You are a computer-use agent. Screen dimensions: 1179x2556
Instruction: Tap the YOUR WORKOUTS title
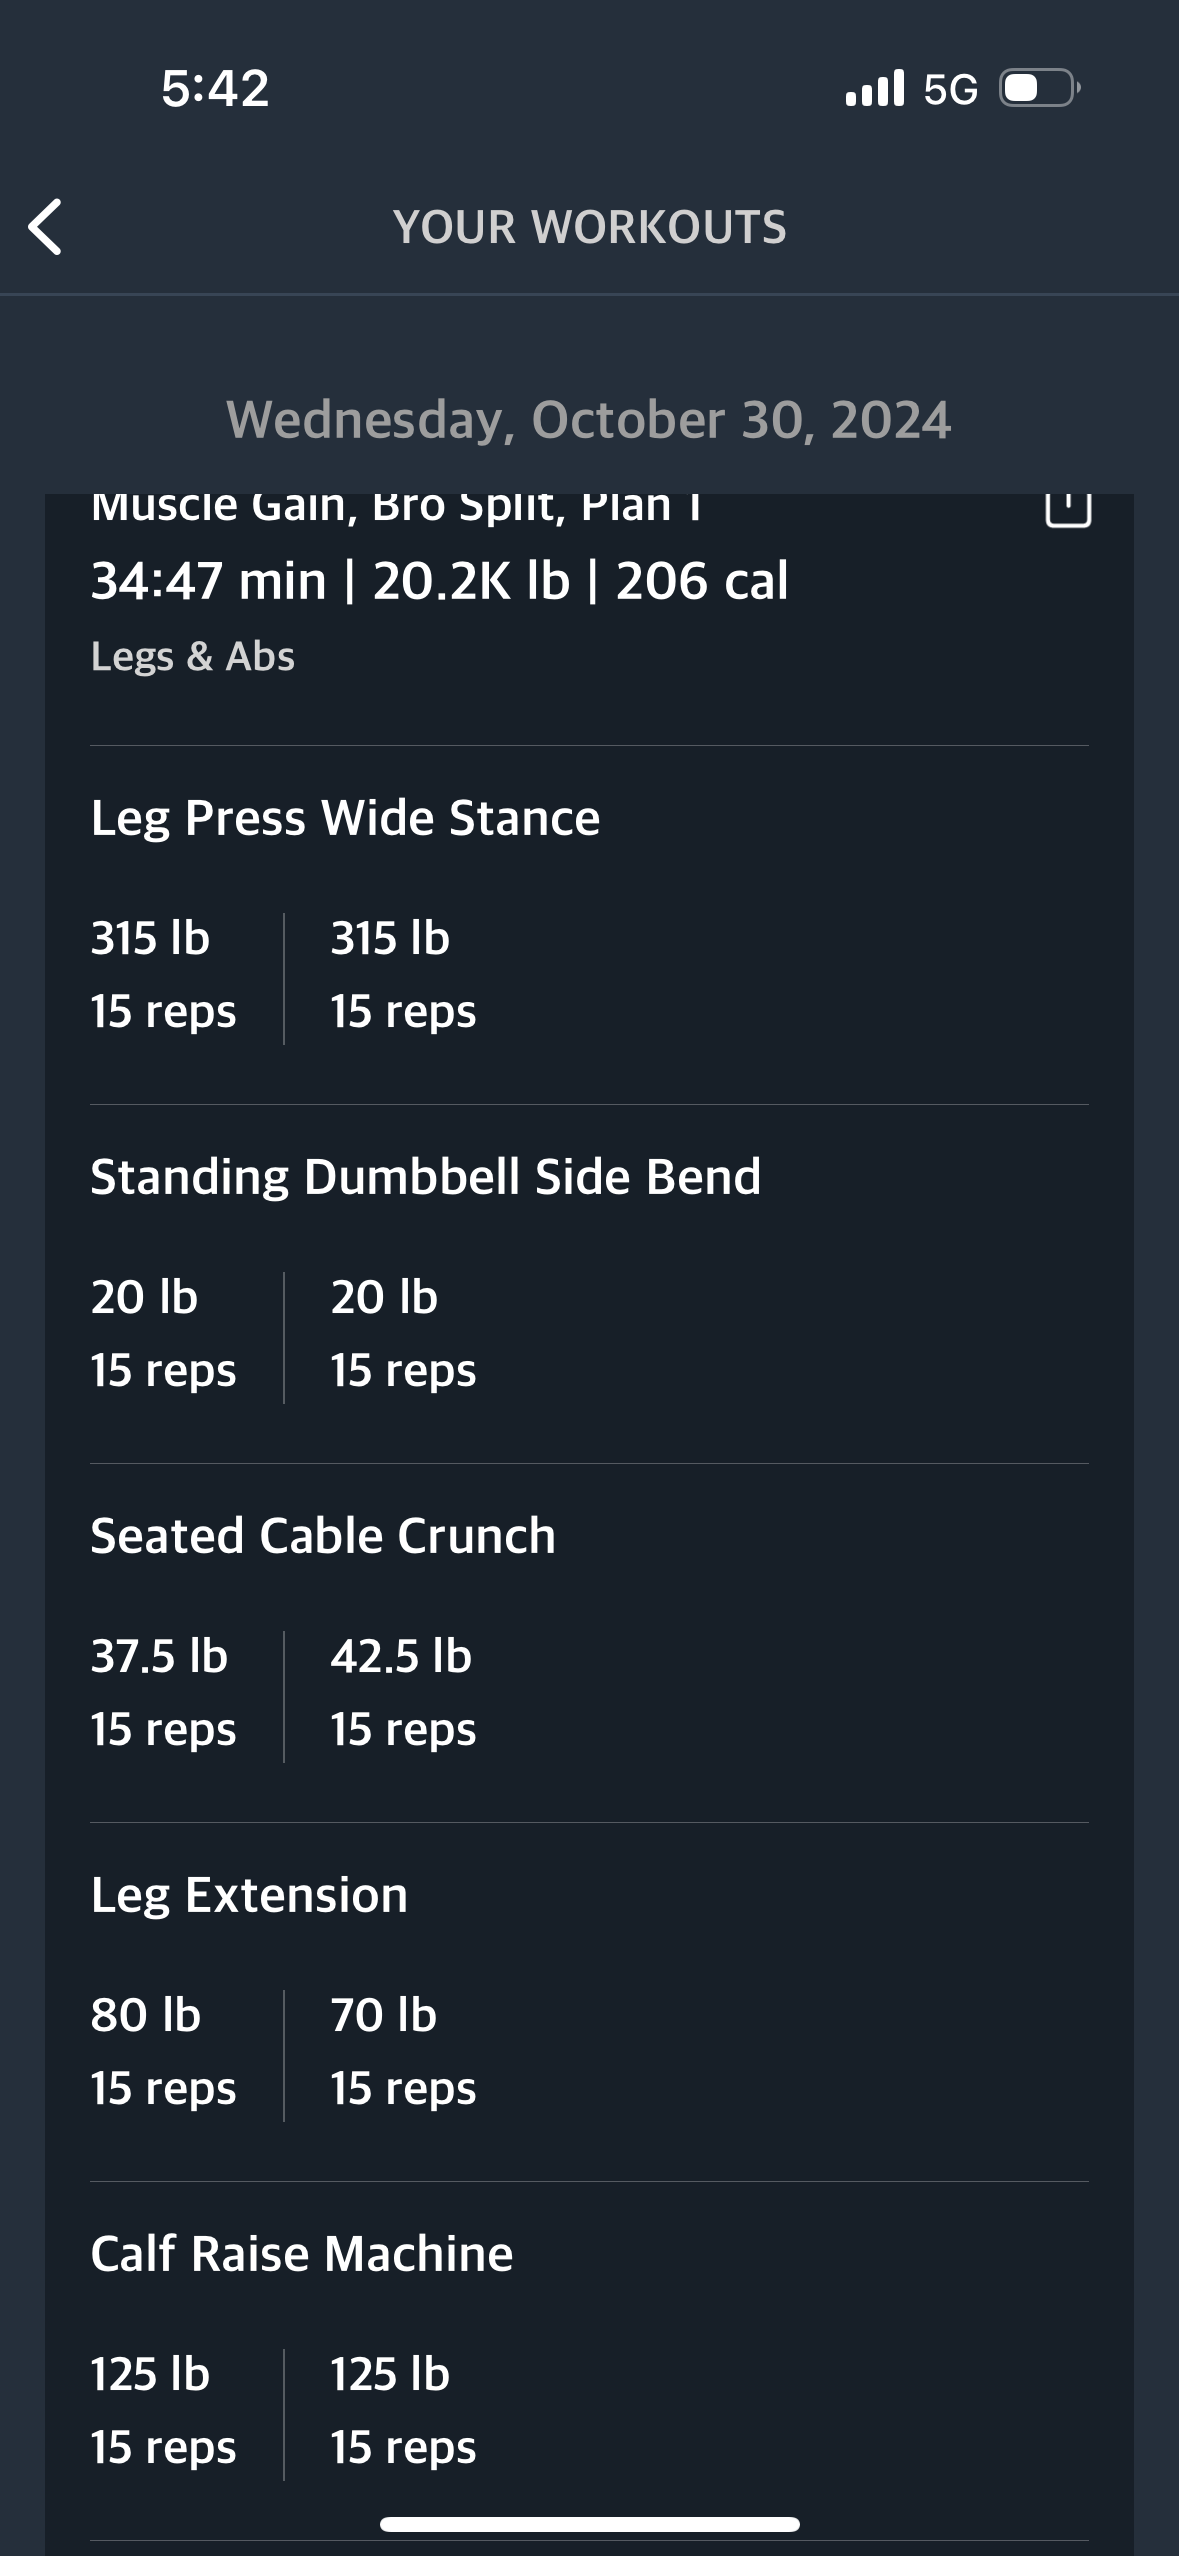(590, 227)
